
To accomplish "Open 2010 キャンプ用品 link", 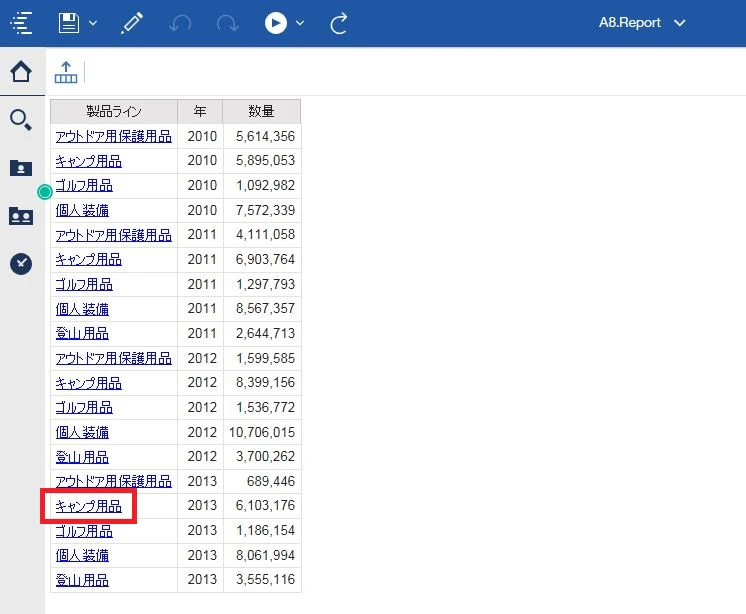I will click(88, 161).
